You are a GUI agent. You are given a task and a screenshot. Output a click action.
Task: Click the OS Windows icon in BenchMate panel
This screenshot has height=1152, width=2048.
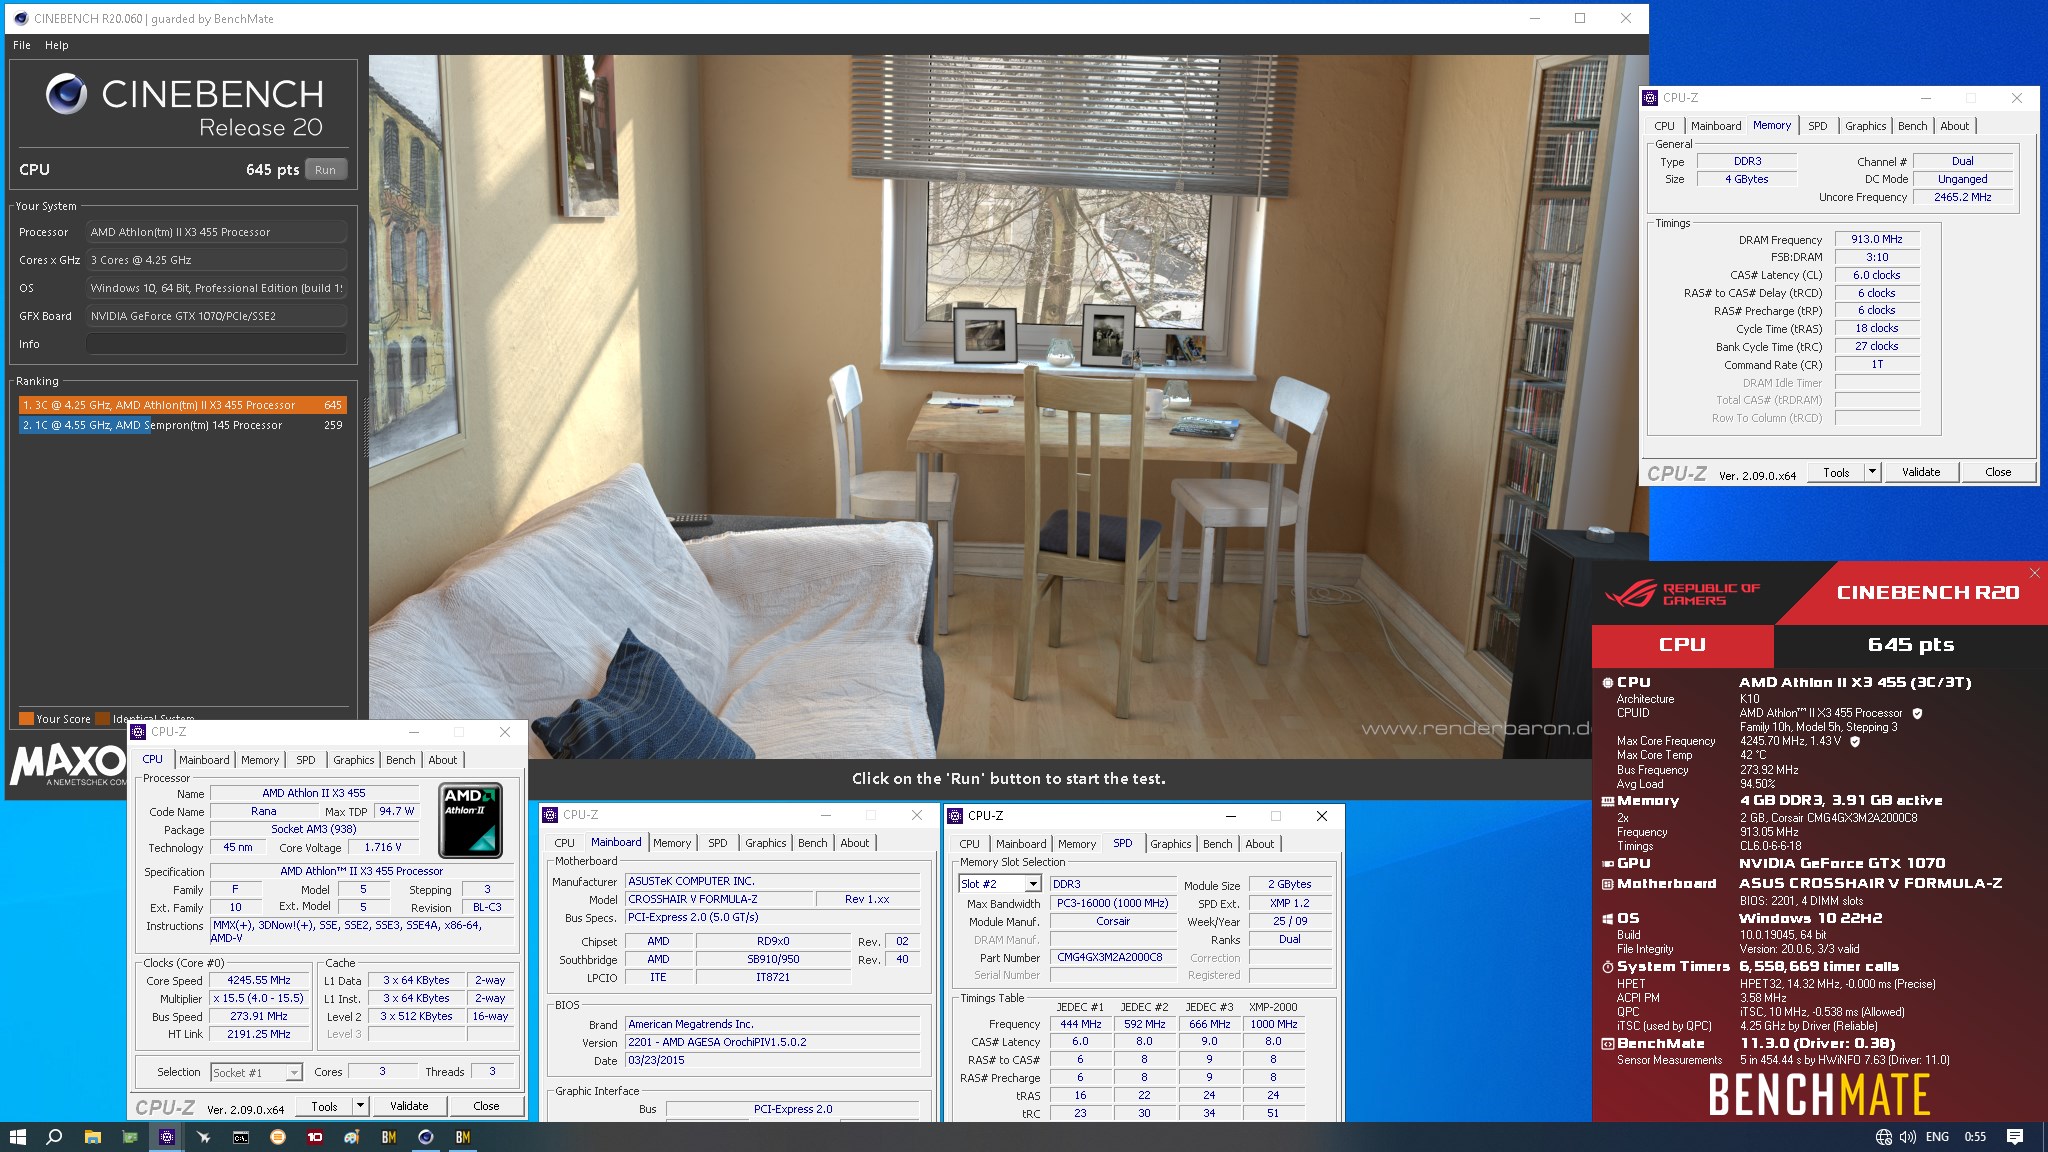point(1608,919)
